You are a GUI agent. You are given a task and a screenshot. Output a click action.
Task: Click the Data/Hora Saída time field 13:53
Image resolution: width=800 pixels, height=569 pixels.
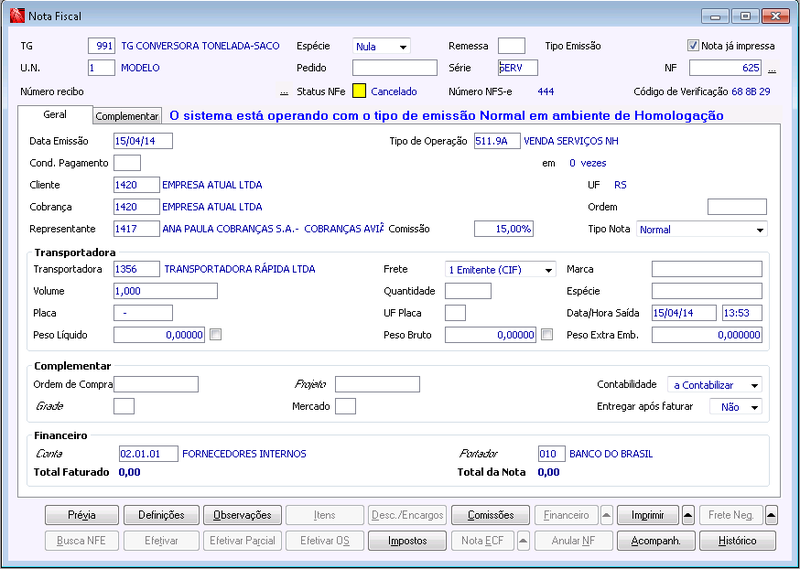point(742,313)
